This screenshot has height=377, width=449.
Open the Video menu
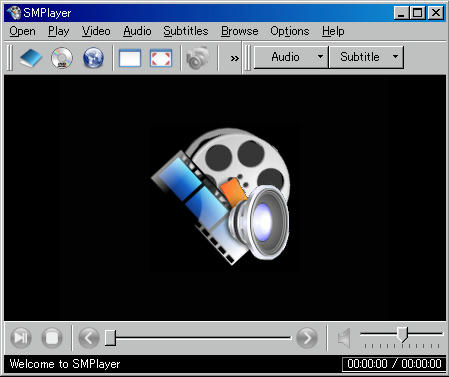coord(96,31)
